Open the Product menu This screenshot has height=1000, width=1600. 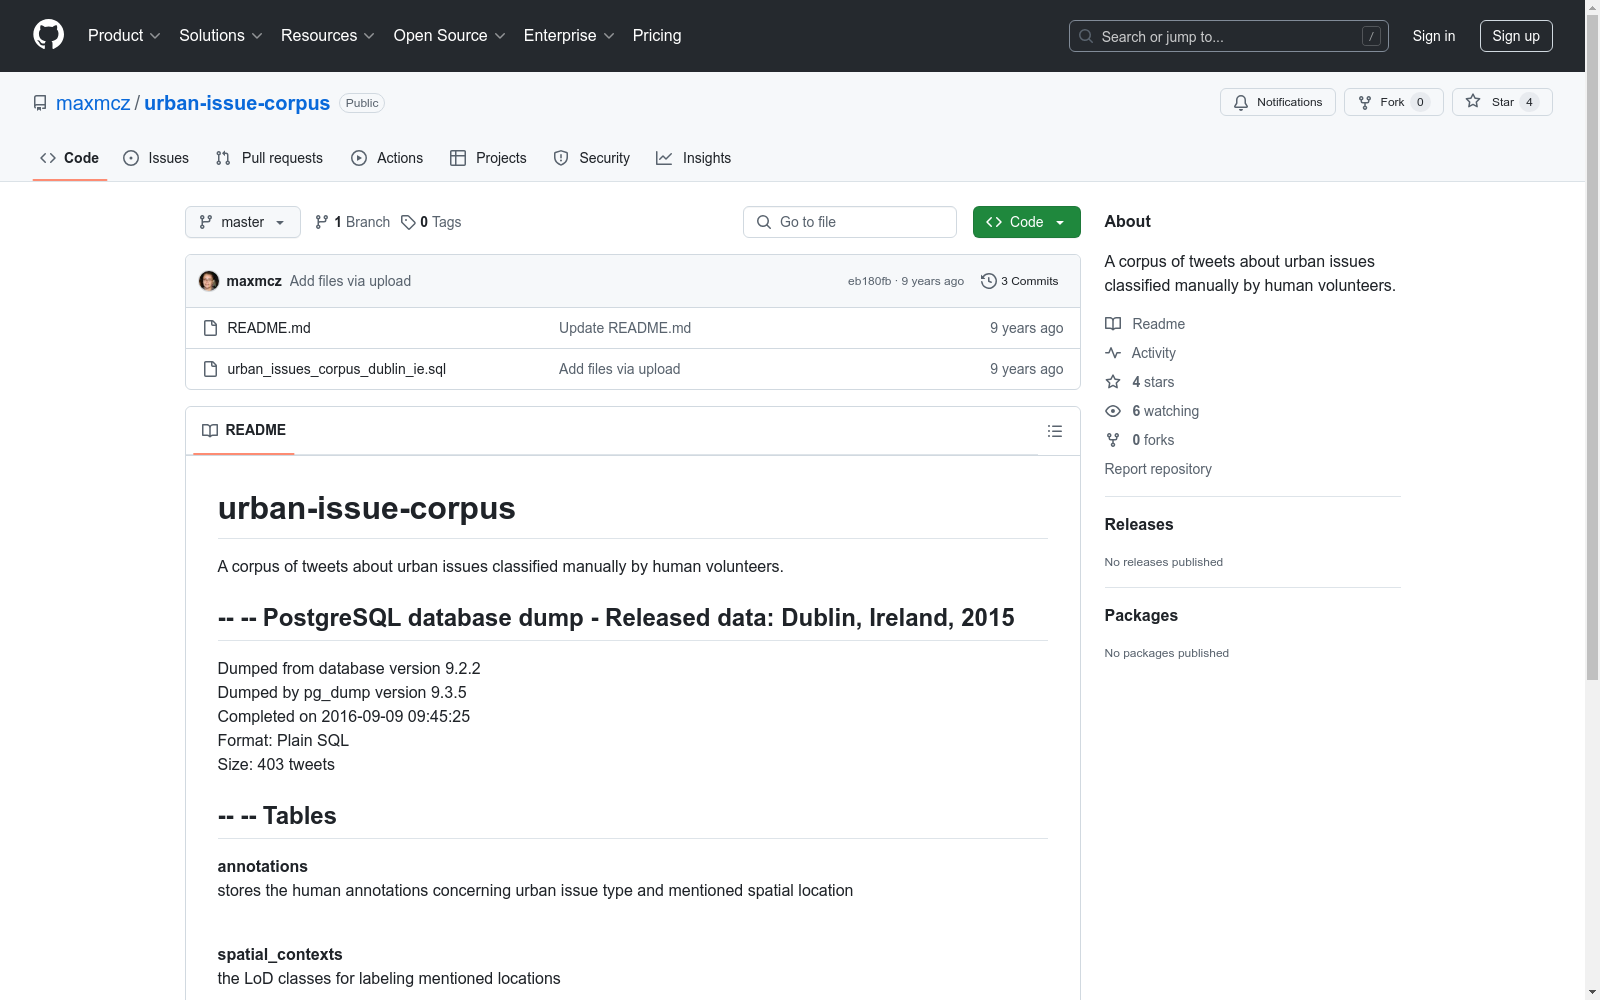(124, 36)
